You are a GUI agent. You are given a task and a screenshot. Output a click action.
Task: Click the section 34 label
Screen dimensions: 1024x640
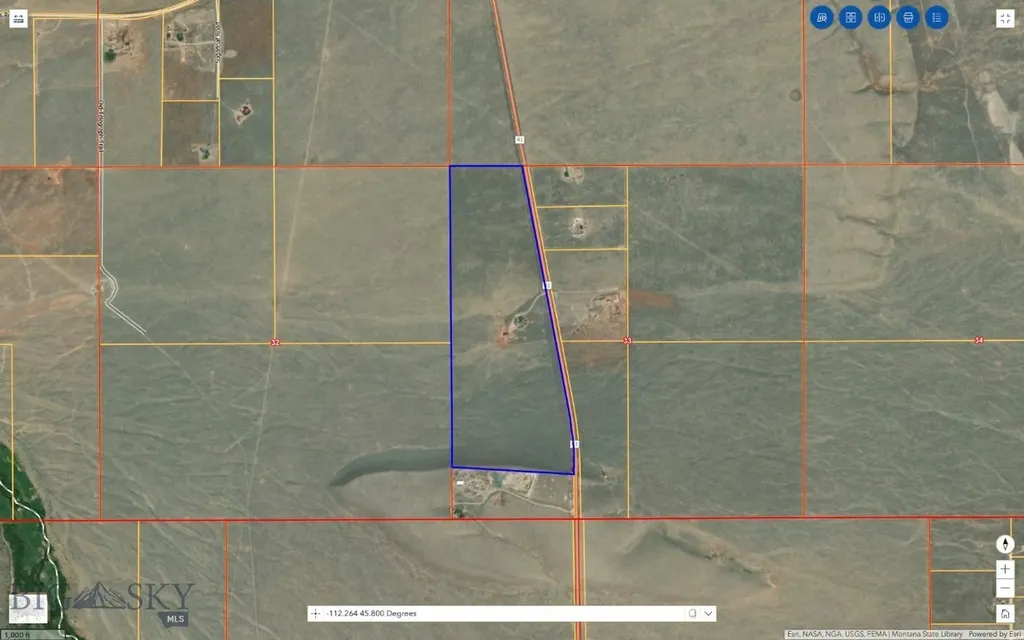pos(978,340)
